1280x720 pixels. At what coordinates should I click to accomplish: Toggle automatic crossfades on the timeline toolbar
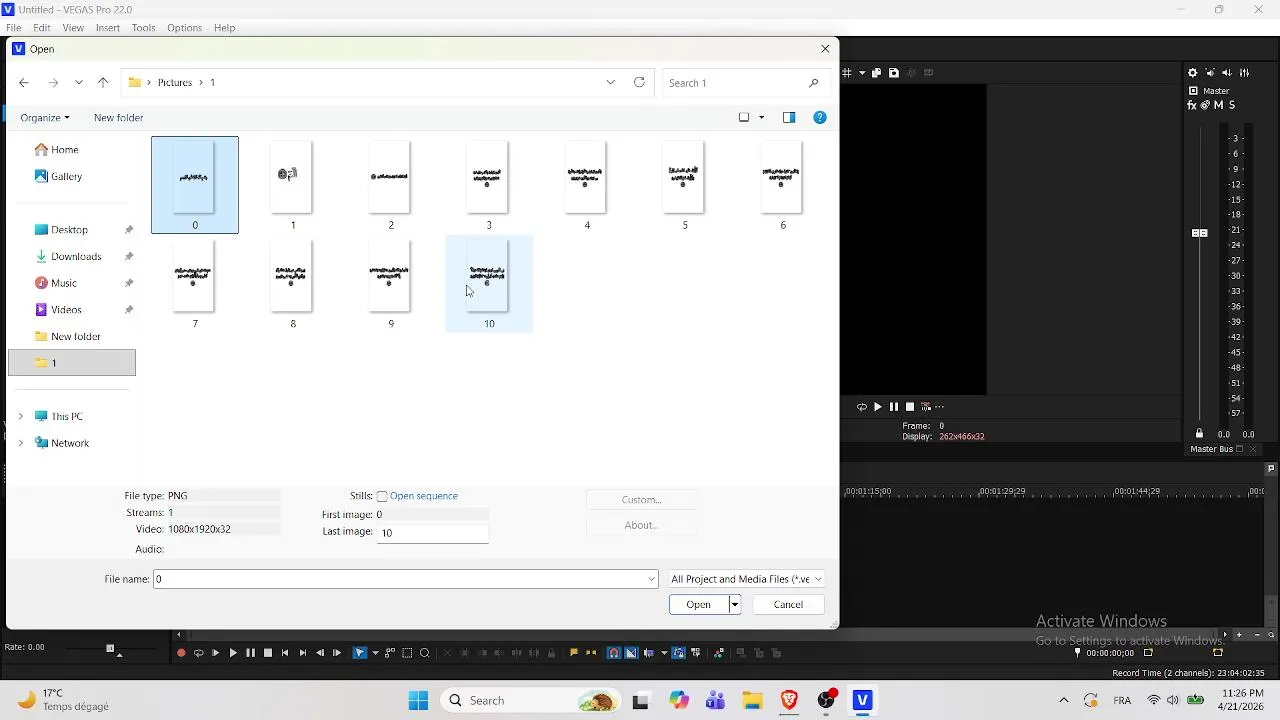click(631, 653)
